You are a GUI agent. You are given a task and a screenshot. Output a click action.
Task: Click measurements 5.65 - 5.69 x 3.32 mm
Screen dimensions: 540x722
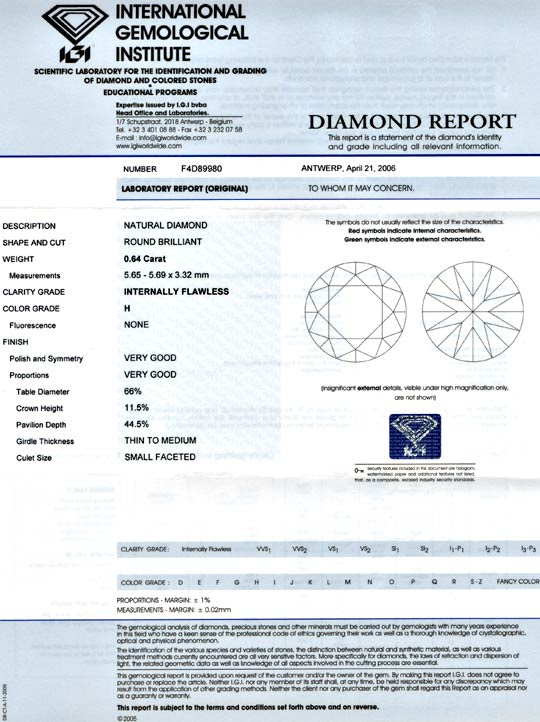(166, 275)
